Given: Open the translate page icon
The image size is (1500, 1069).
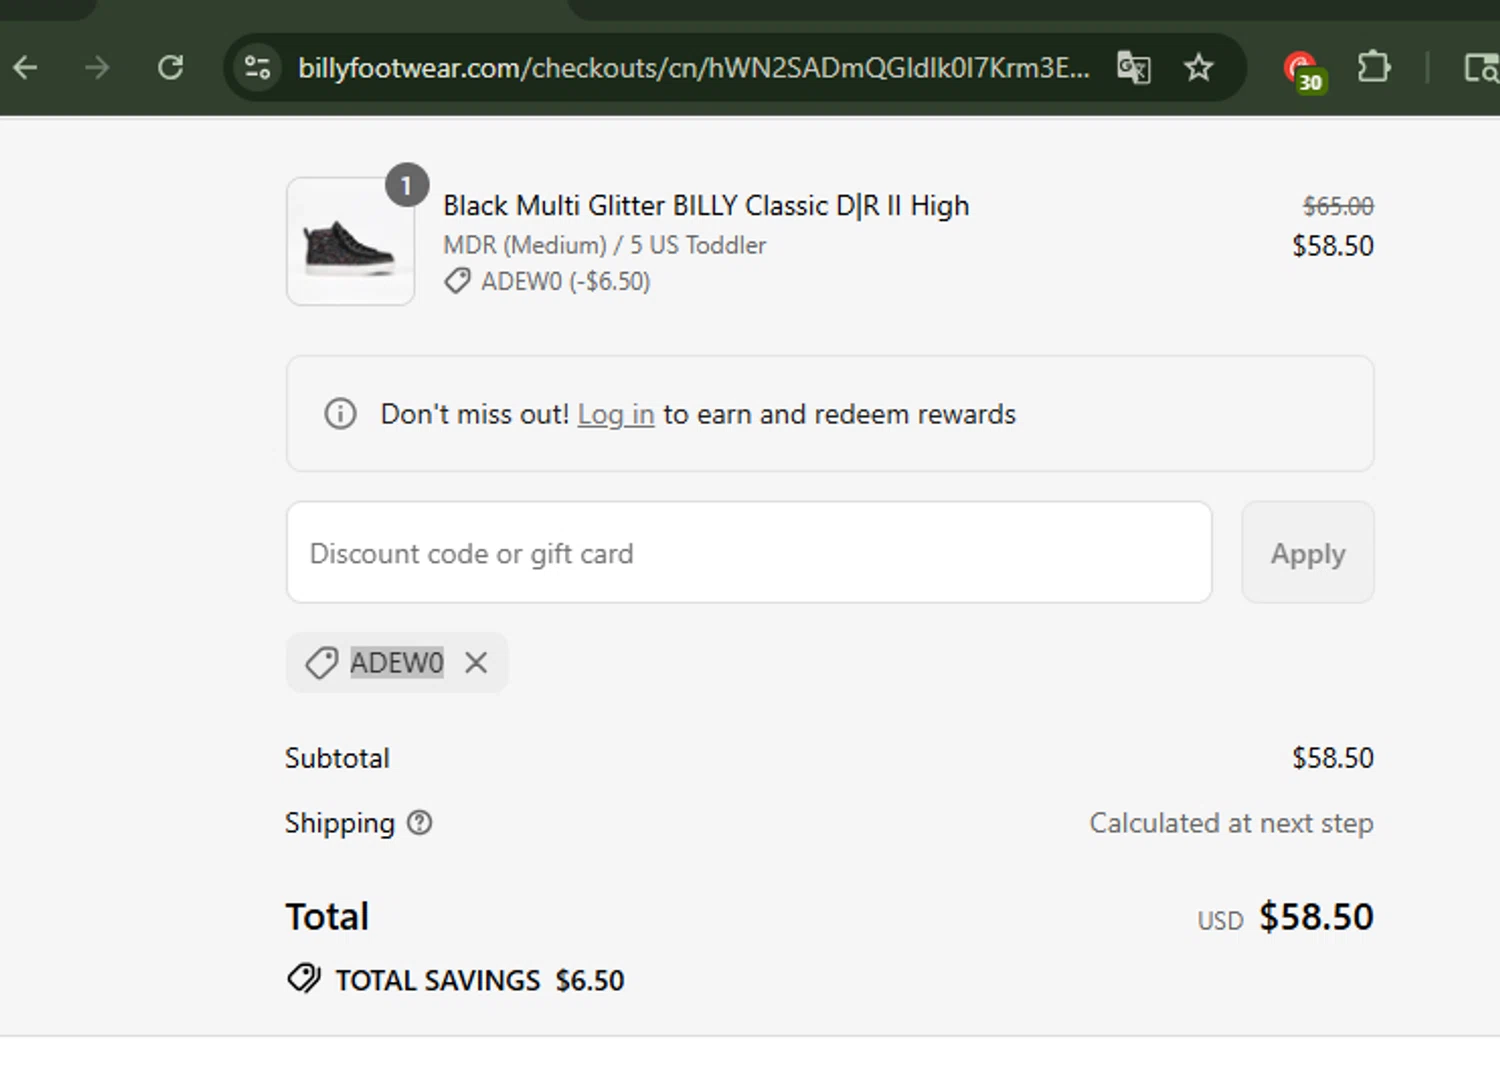Looking at the screenshot, I should coord(1134,68).
